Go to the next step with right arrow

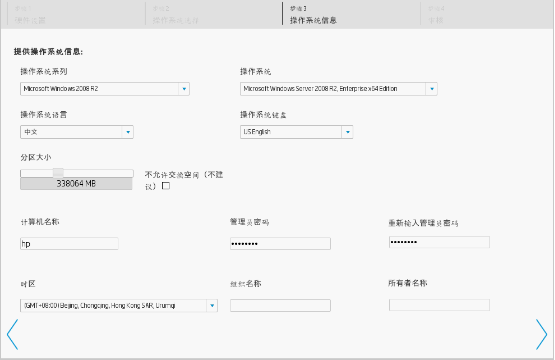[541, 335]
